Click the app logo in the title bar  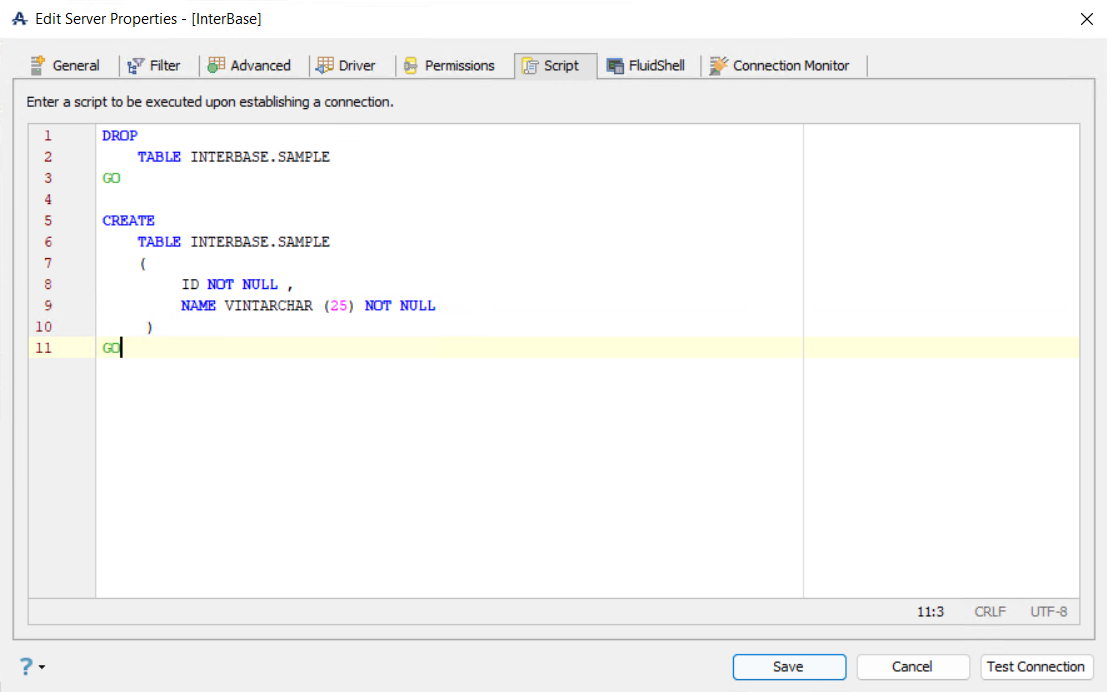coord(19,19)
